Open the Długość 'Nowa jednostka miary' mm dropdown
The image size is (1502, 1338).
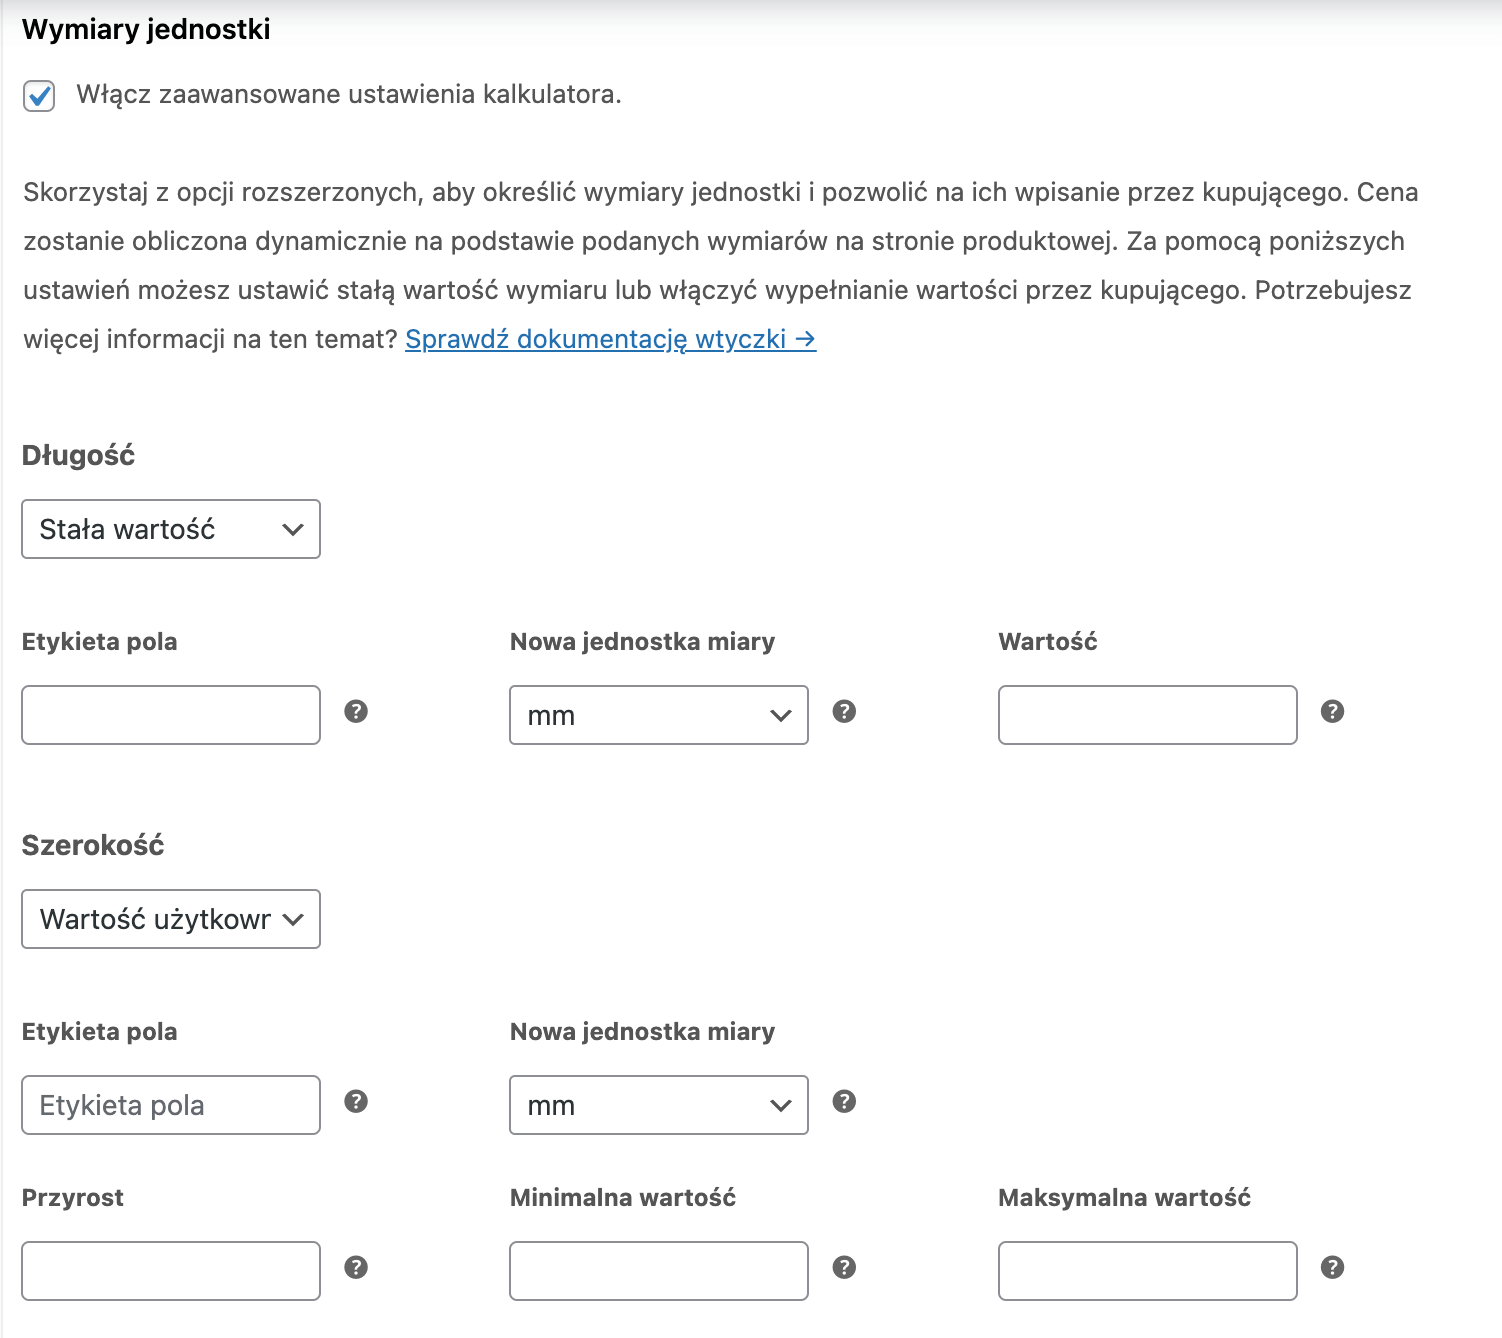tap(659, 715)
